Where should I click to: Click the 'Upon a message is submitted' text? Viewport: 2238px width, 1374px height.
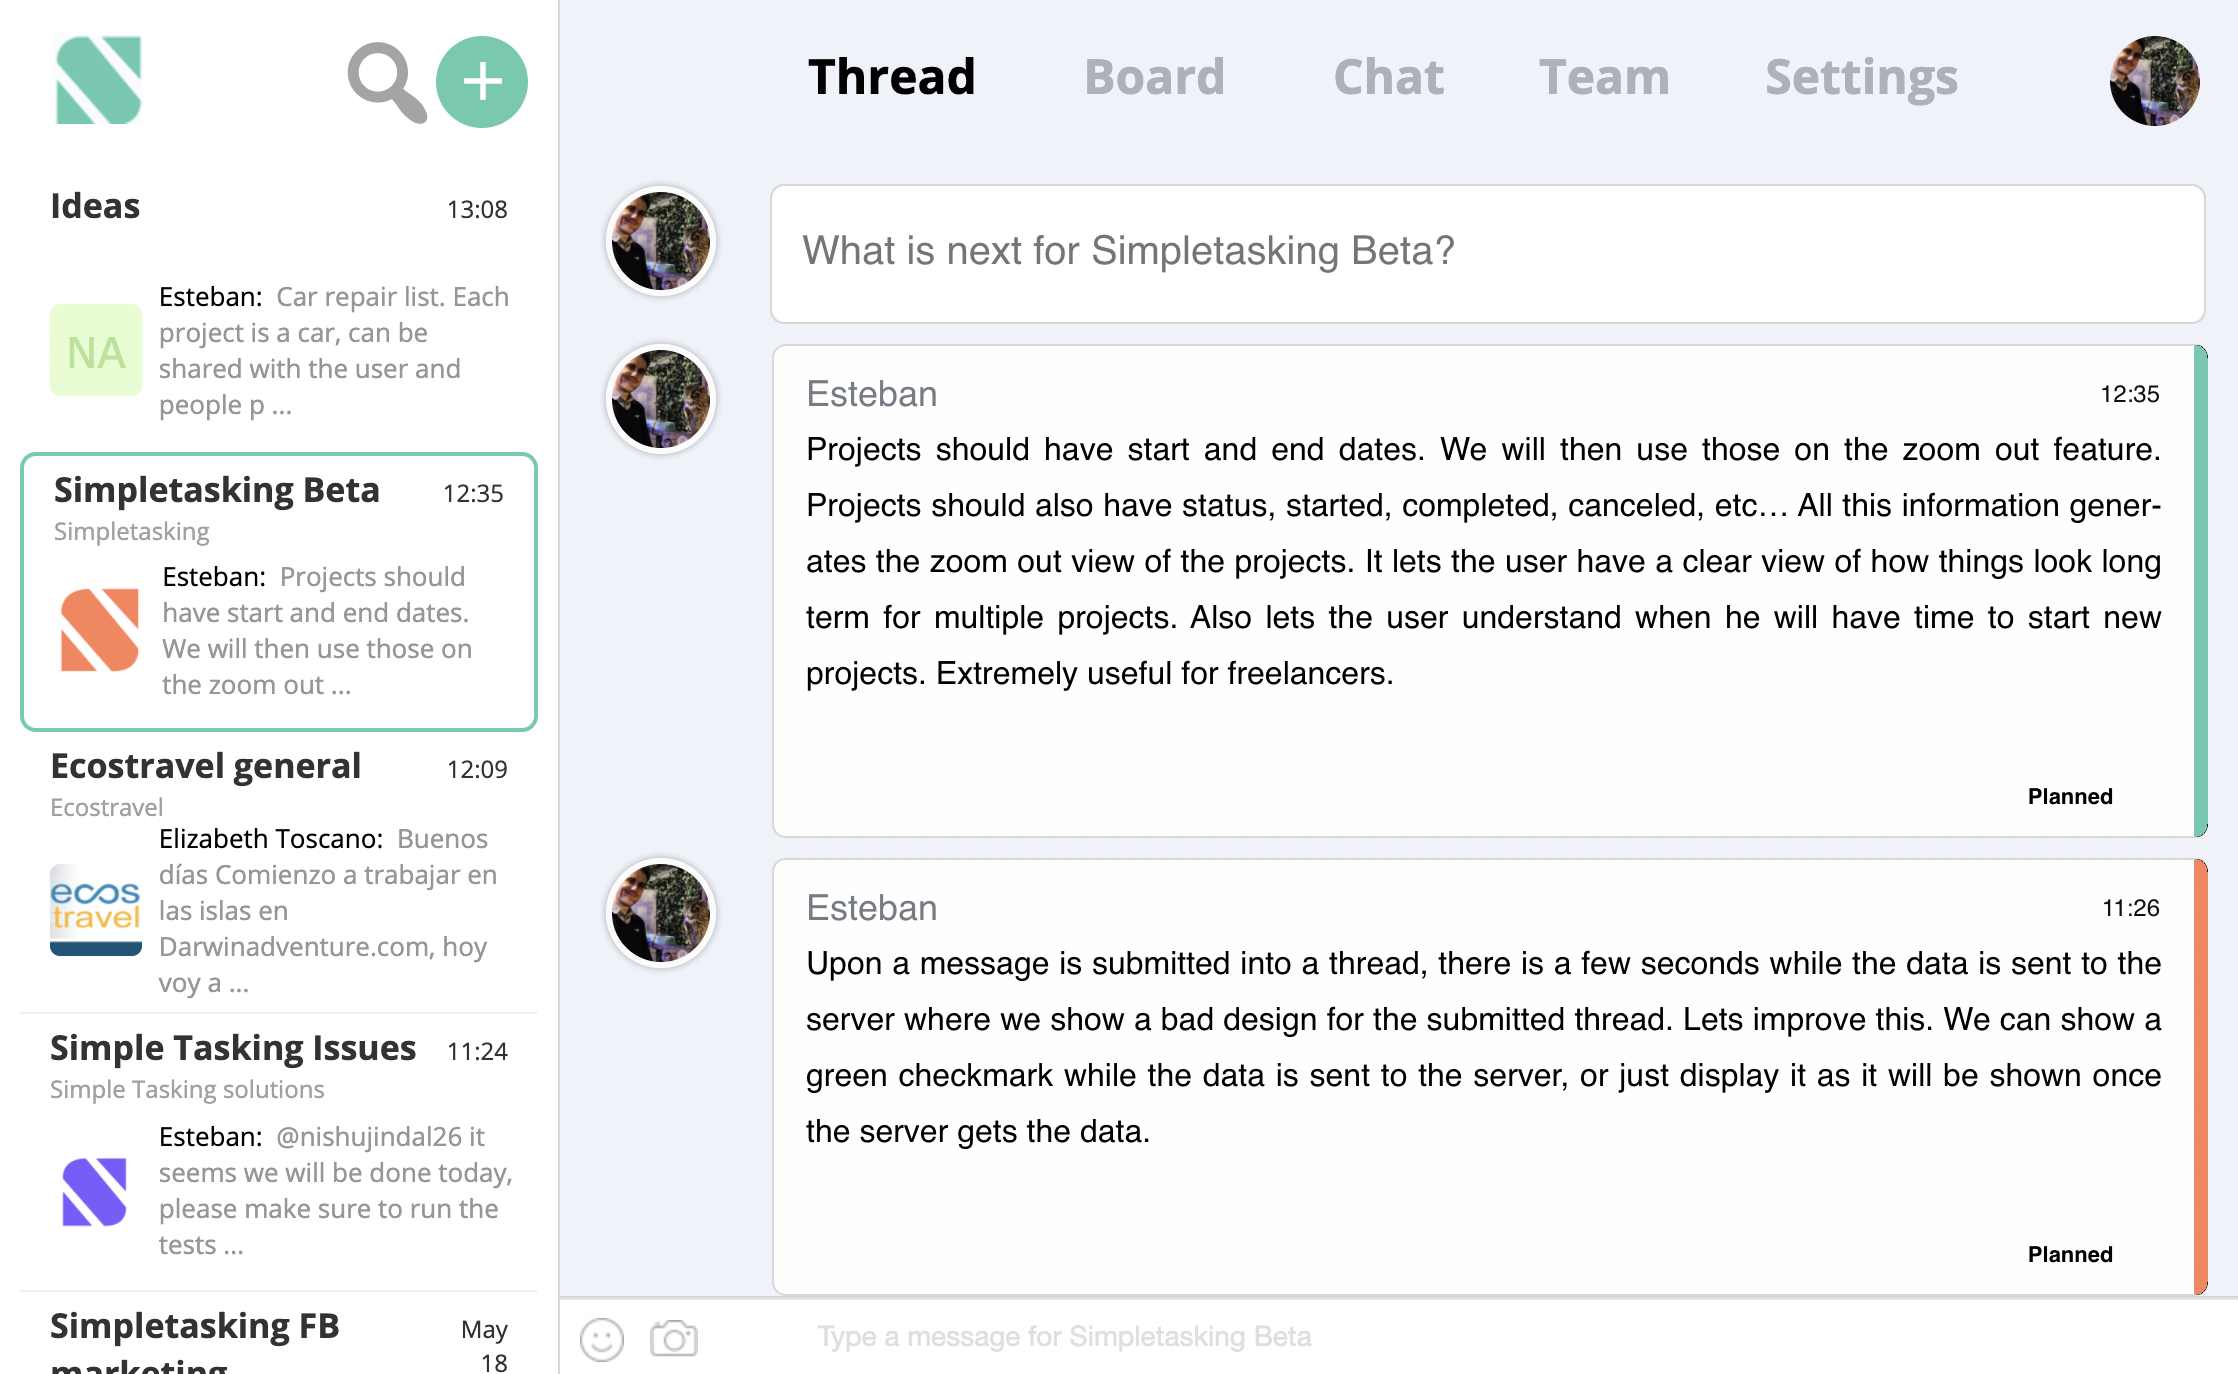(x=1484, y=1048)
